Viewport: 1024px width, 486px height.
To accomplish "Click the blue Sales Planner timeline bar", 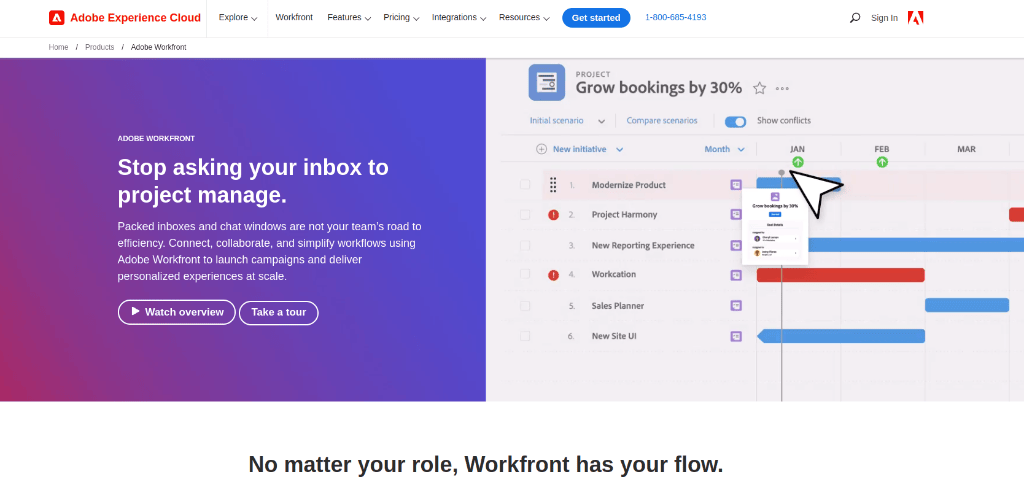I will (967, 305).
